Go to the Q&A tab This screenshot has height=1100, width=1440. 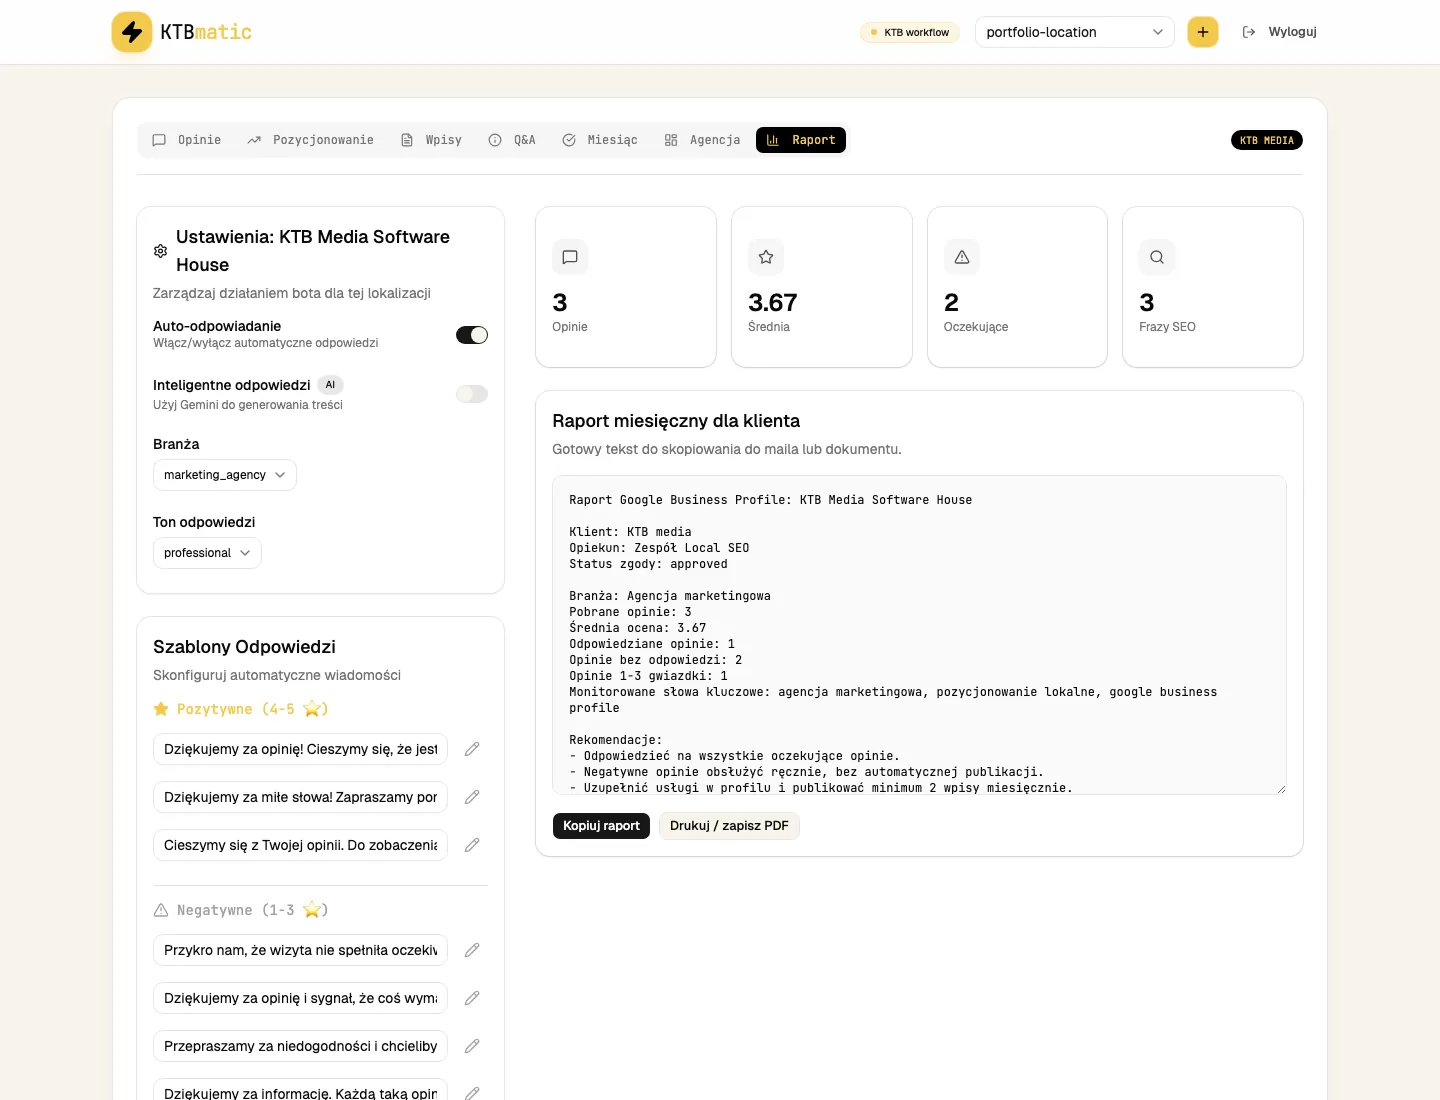click(x=512, y=140)
